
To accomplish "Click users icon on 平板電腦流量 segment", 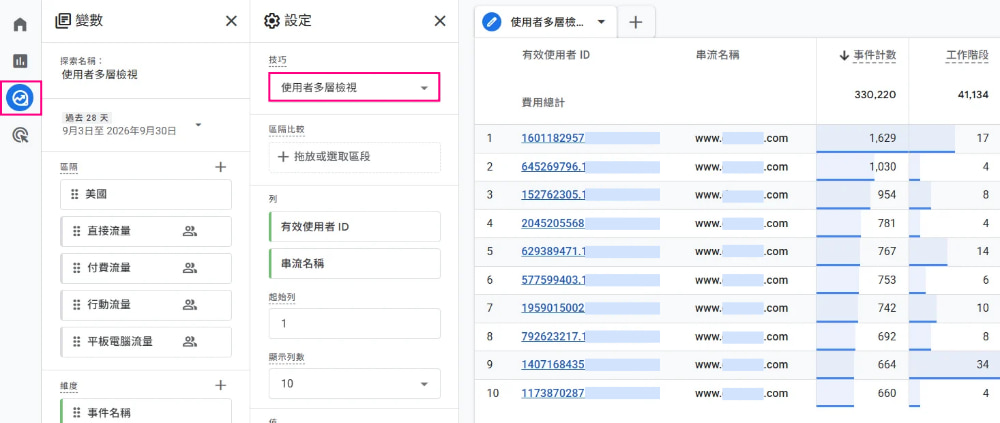I will pos(189,342).
